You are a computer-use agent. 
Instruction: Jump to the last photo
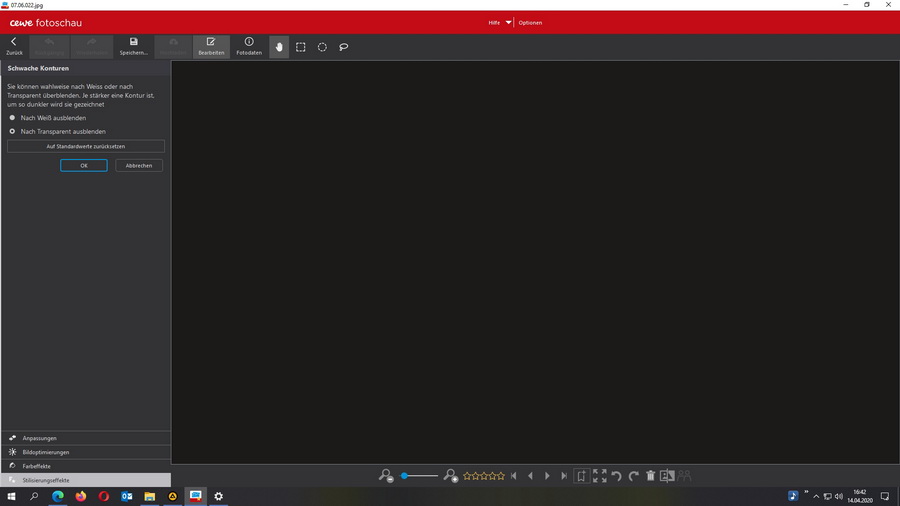[x=564, y=476]
